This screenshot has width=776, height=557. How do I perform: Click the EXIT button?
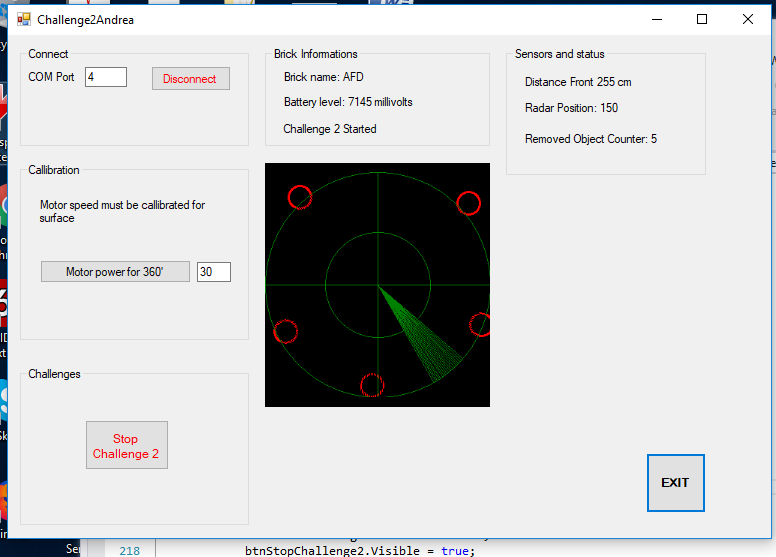675,483
